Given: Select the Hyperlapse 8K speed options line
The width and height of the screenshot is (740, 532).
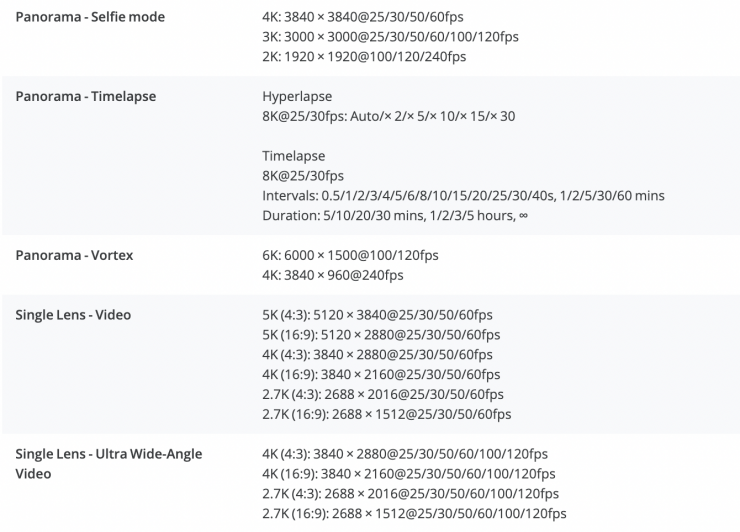Looking at the screenshot, I should (389, 117).
